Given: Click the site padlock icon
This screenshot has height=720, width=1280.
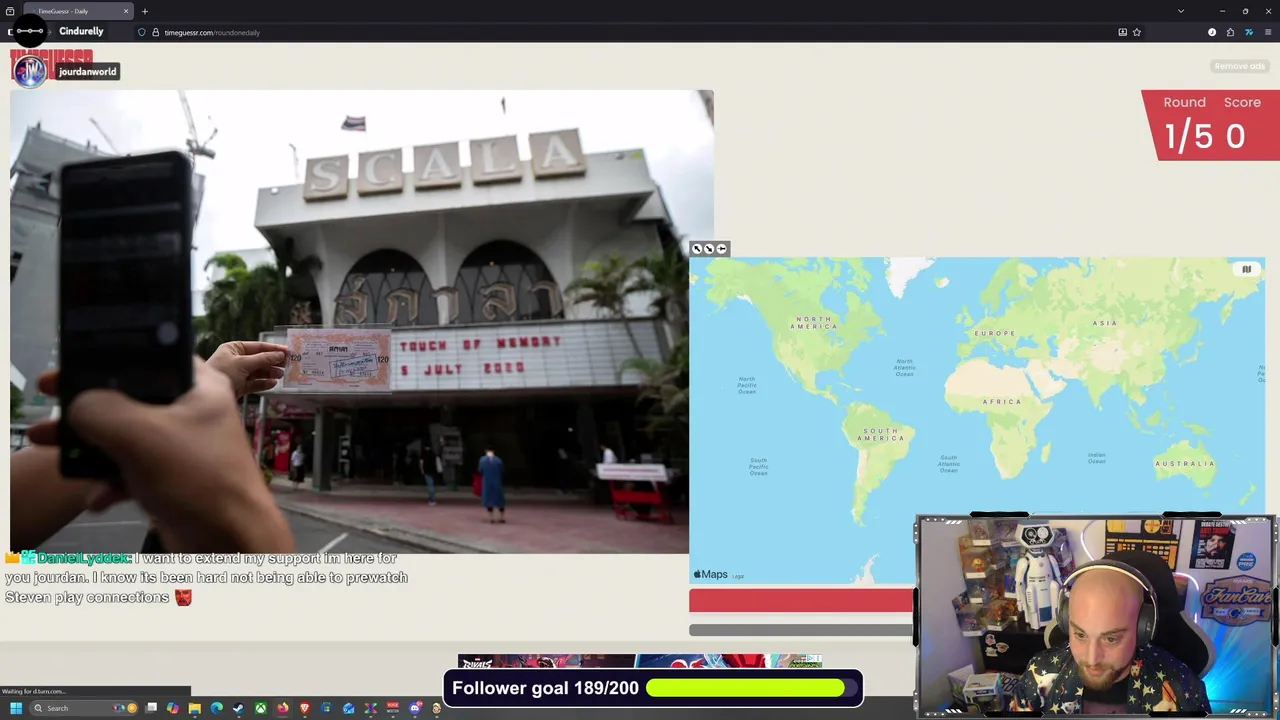Looking at the screenshot, I should point(155,32).
